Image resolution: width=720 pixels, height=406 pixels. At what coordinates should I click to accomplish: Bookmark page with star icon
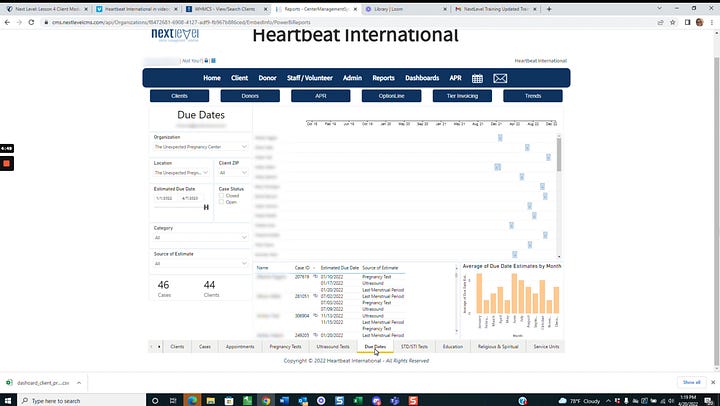(673, 22)
